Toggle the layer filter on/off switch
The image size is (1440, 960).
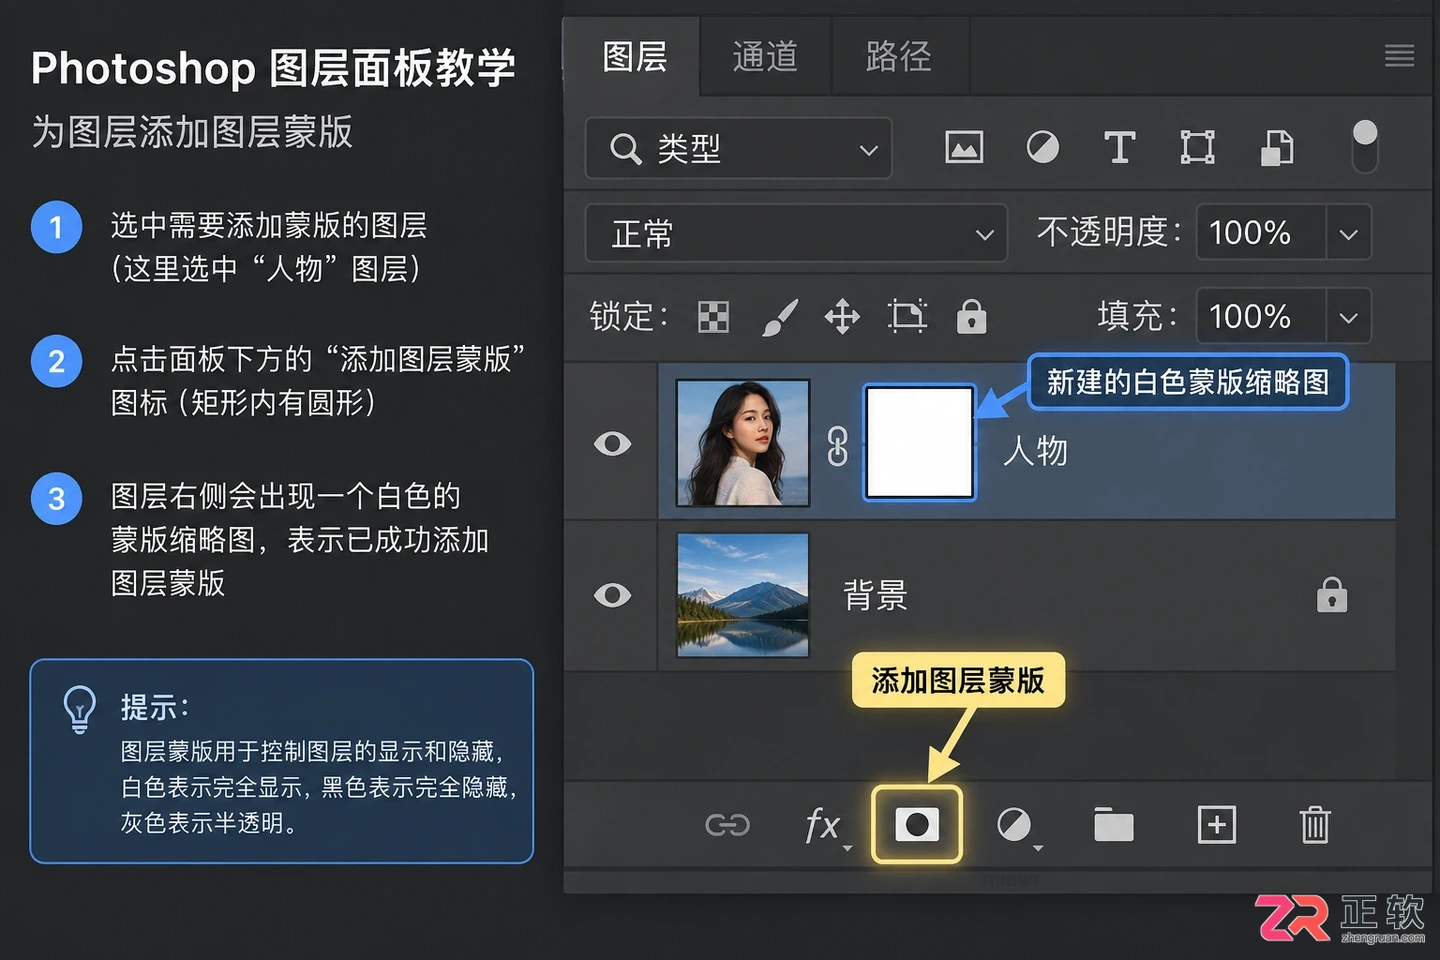pos(1365,146)
